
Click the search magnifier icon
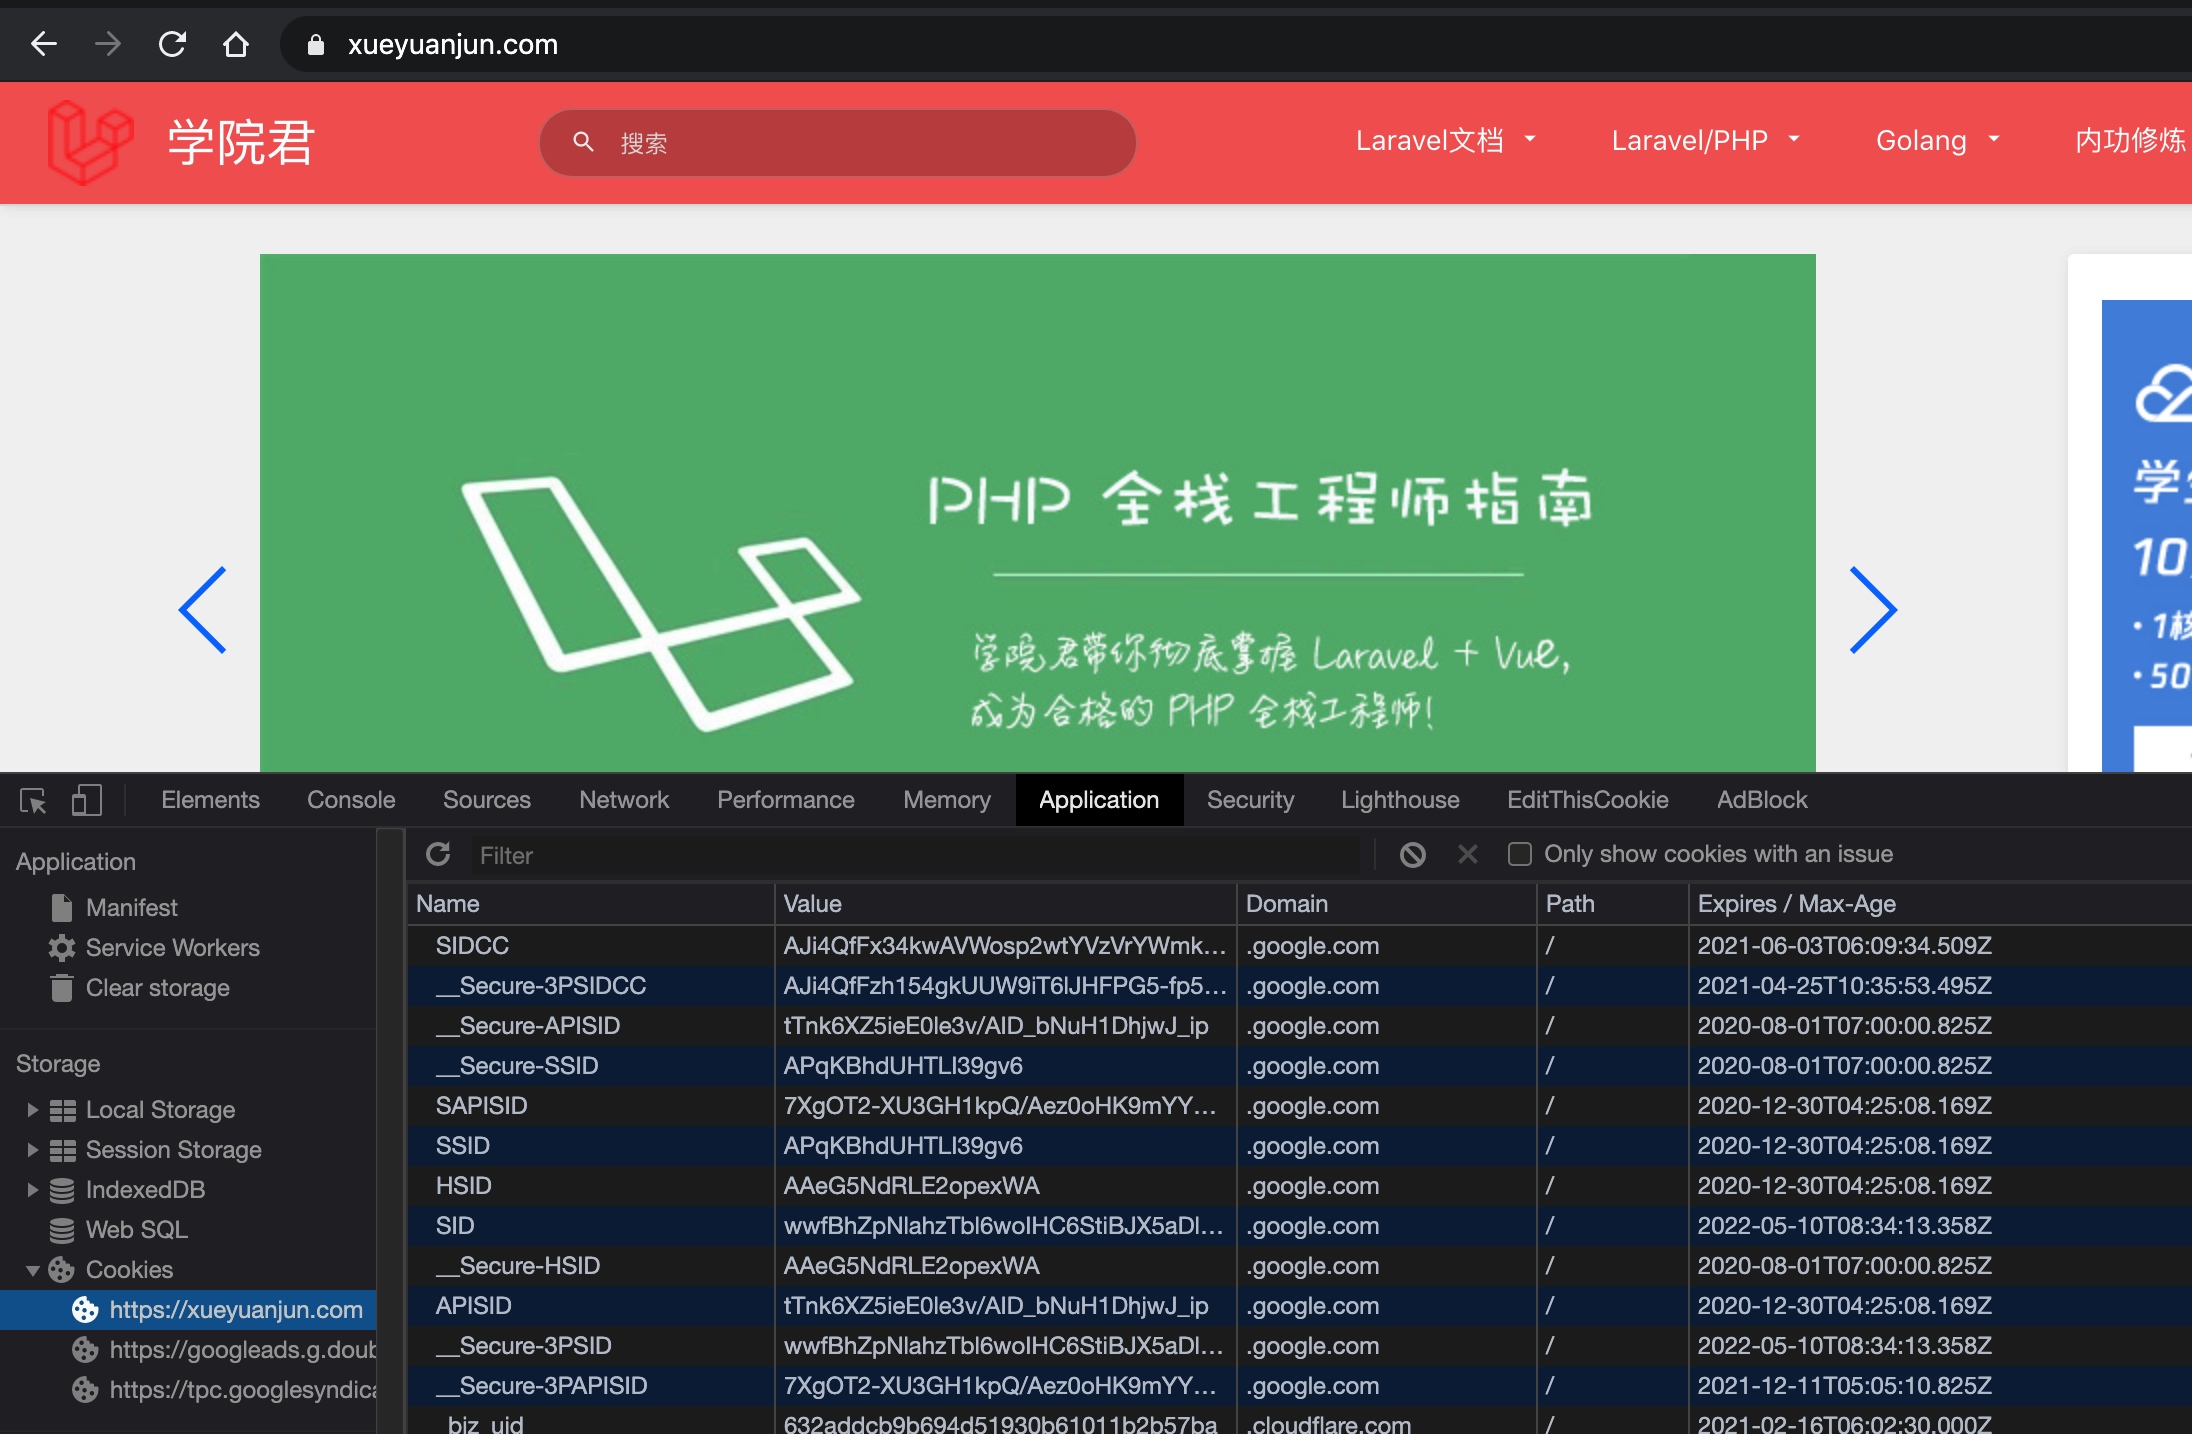tap(583, 142)
